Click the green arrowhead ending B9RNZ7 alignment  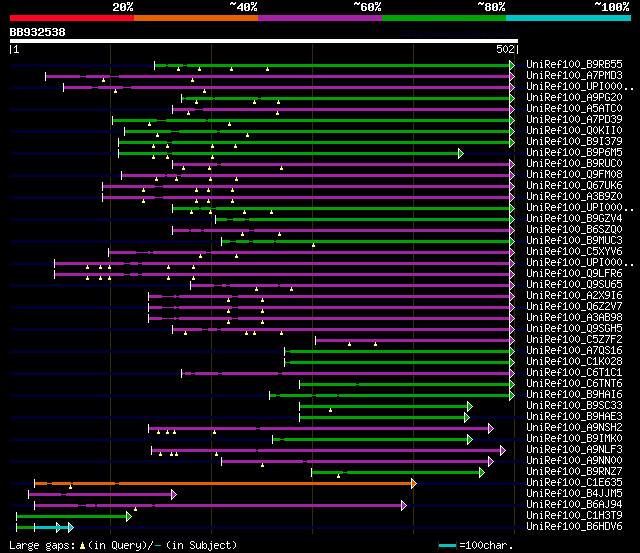[482, 473]
